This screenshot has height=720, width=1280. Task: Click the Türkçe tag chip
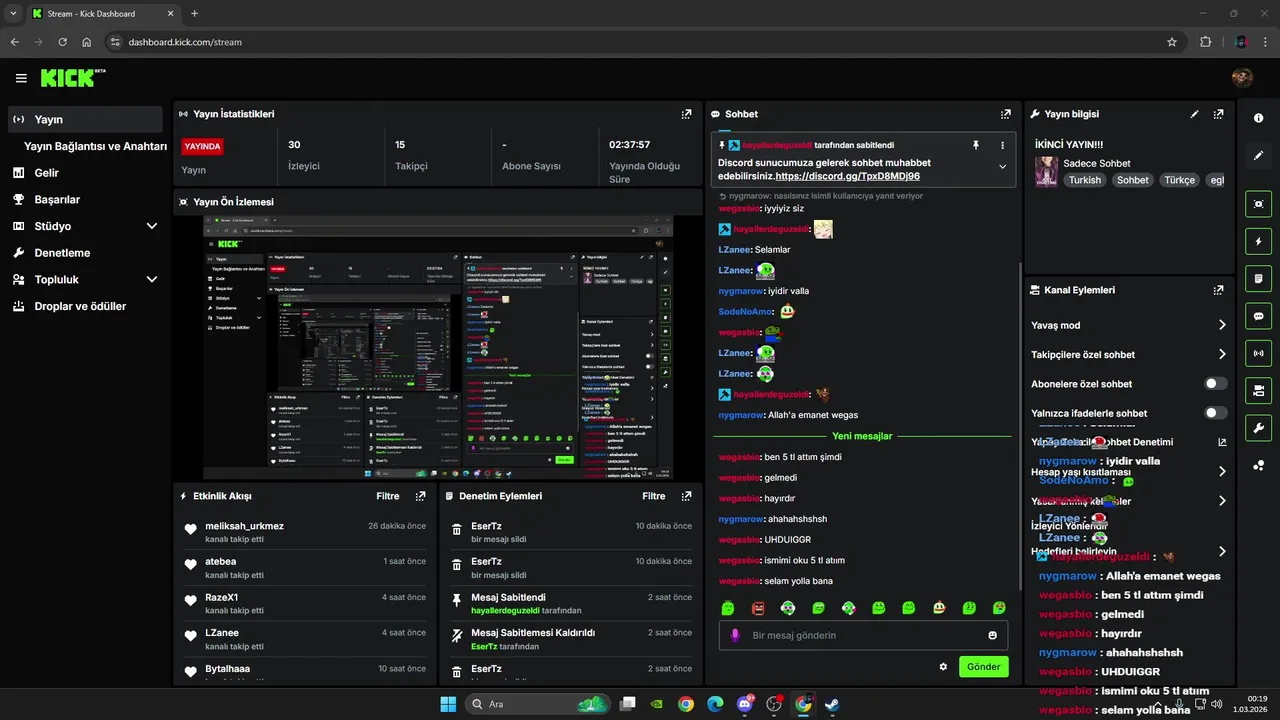(1179, 180)
